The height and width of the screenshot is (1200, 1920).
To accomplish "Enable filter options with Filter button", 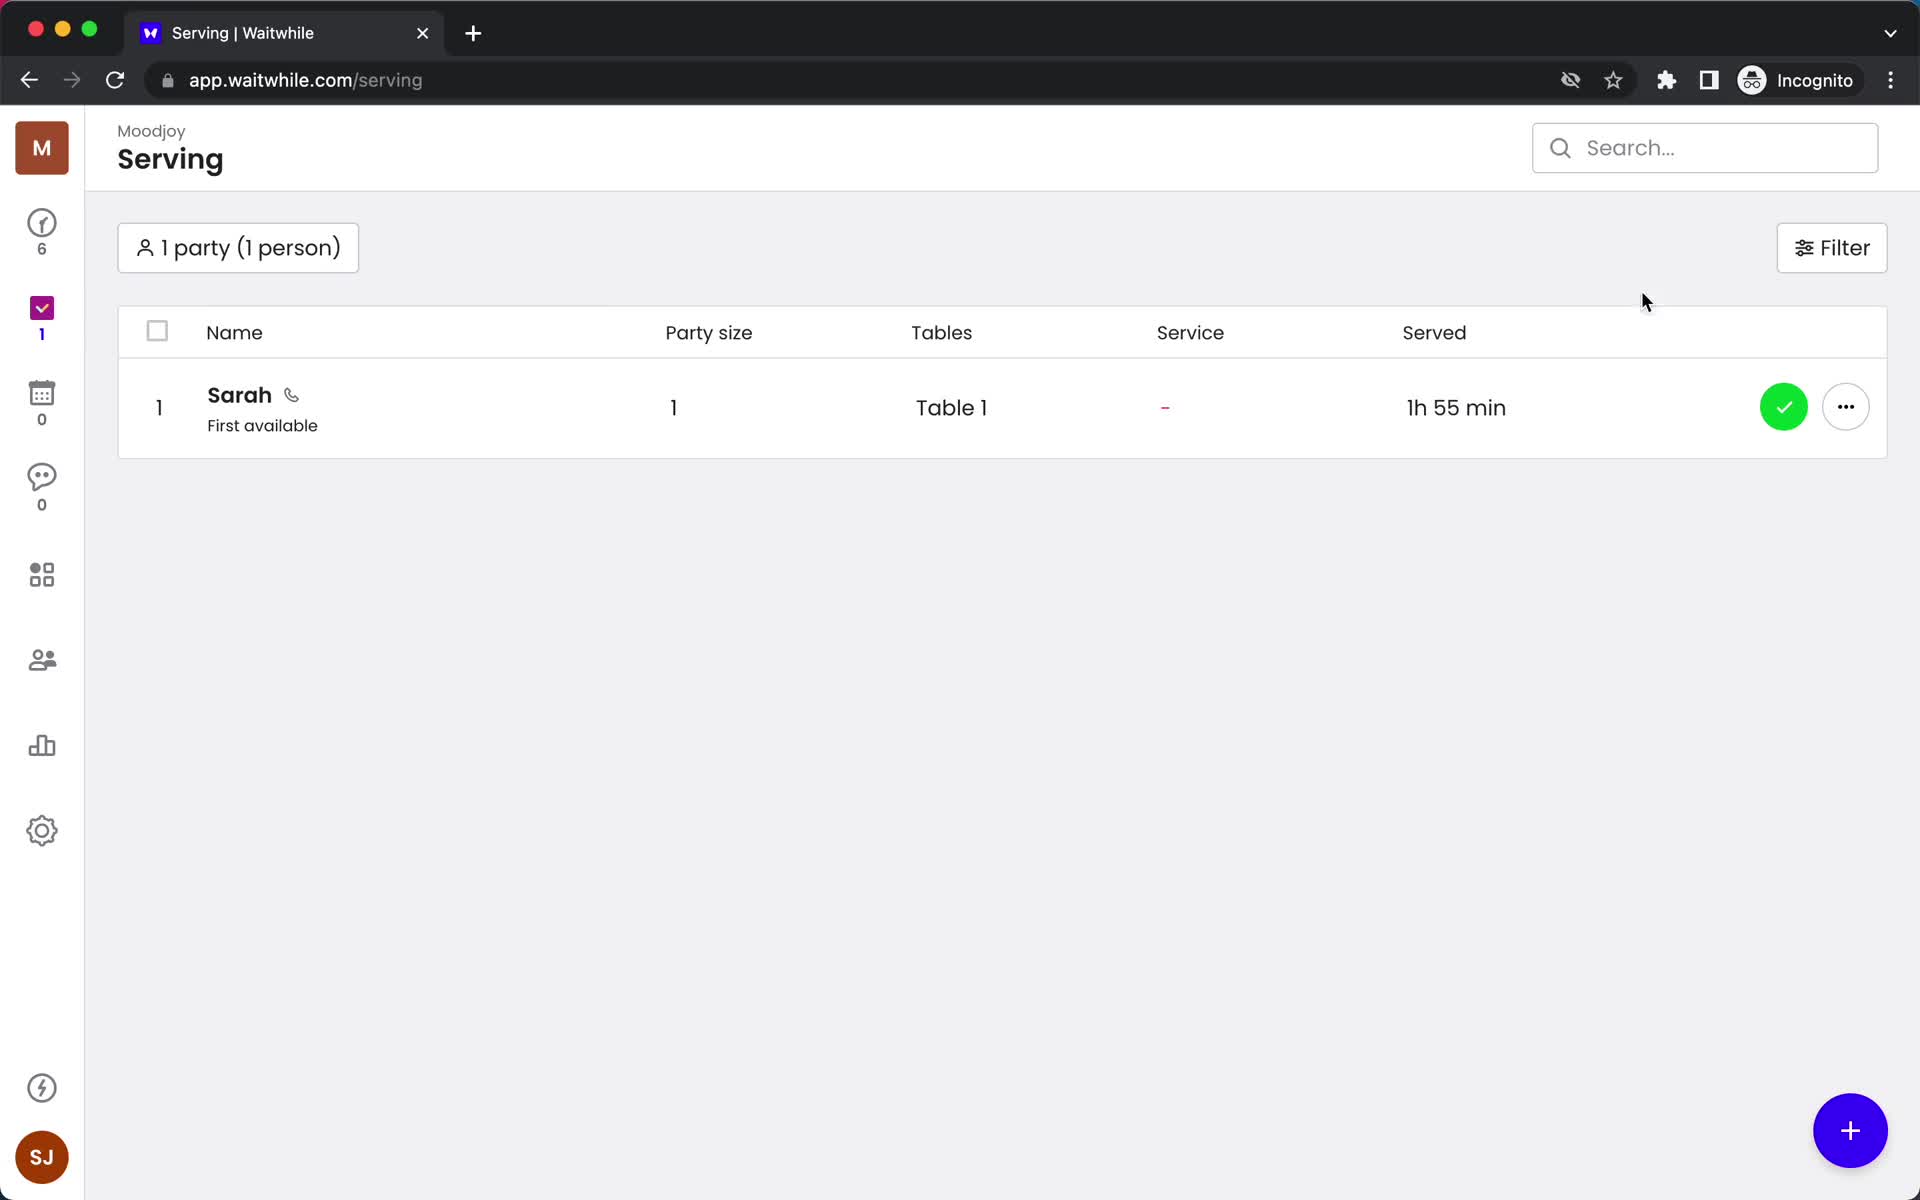I will tap(1833, 247).
